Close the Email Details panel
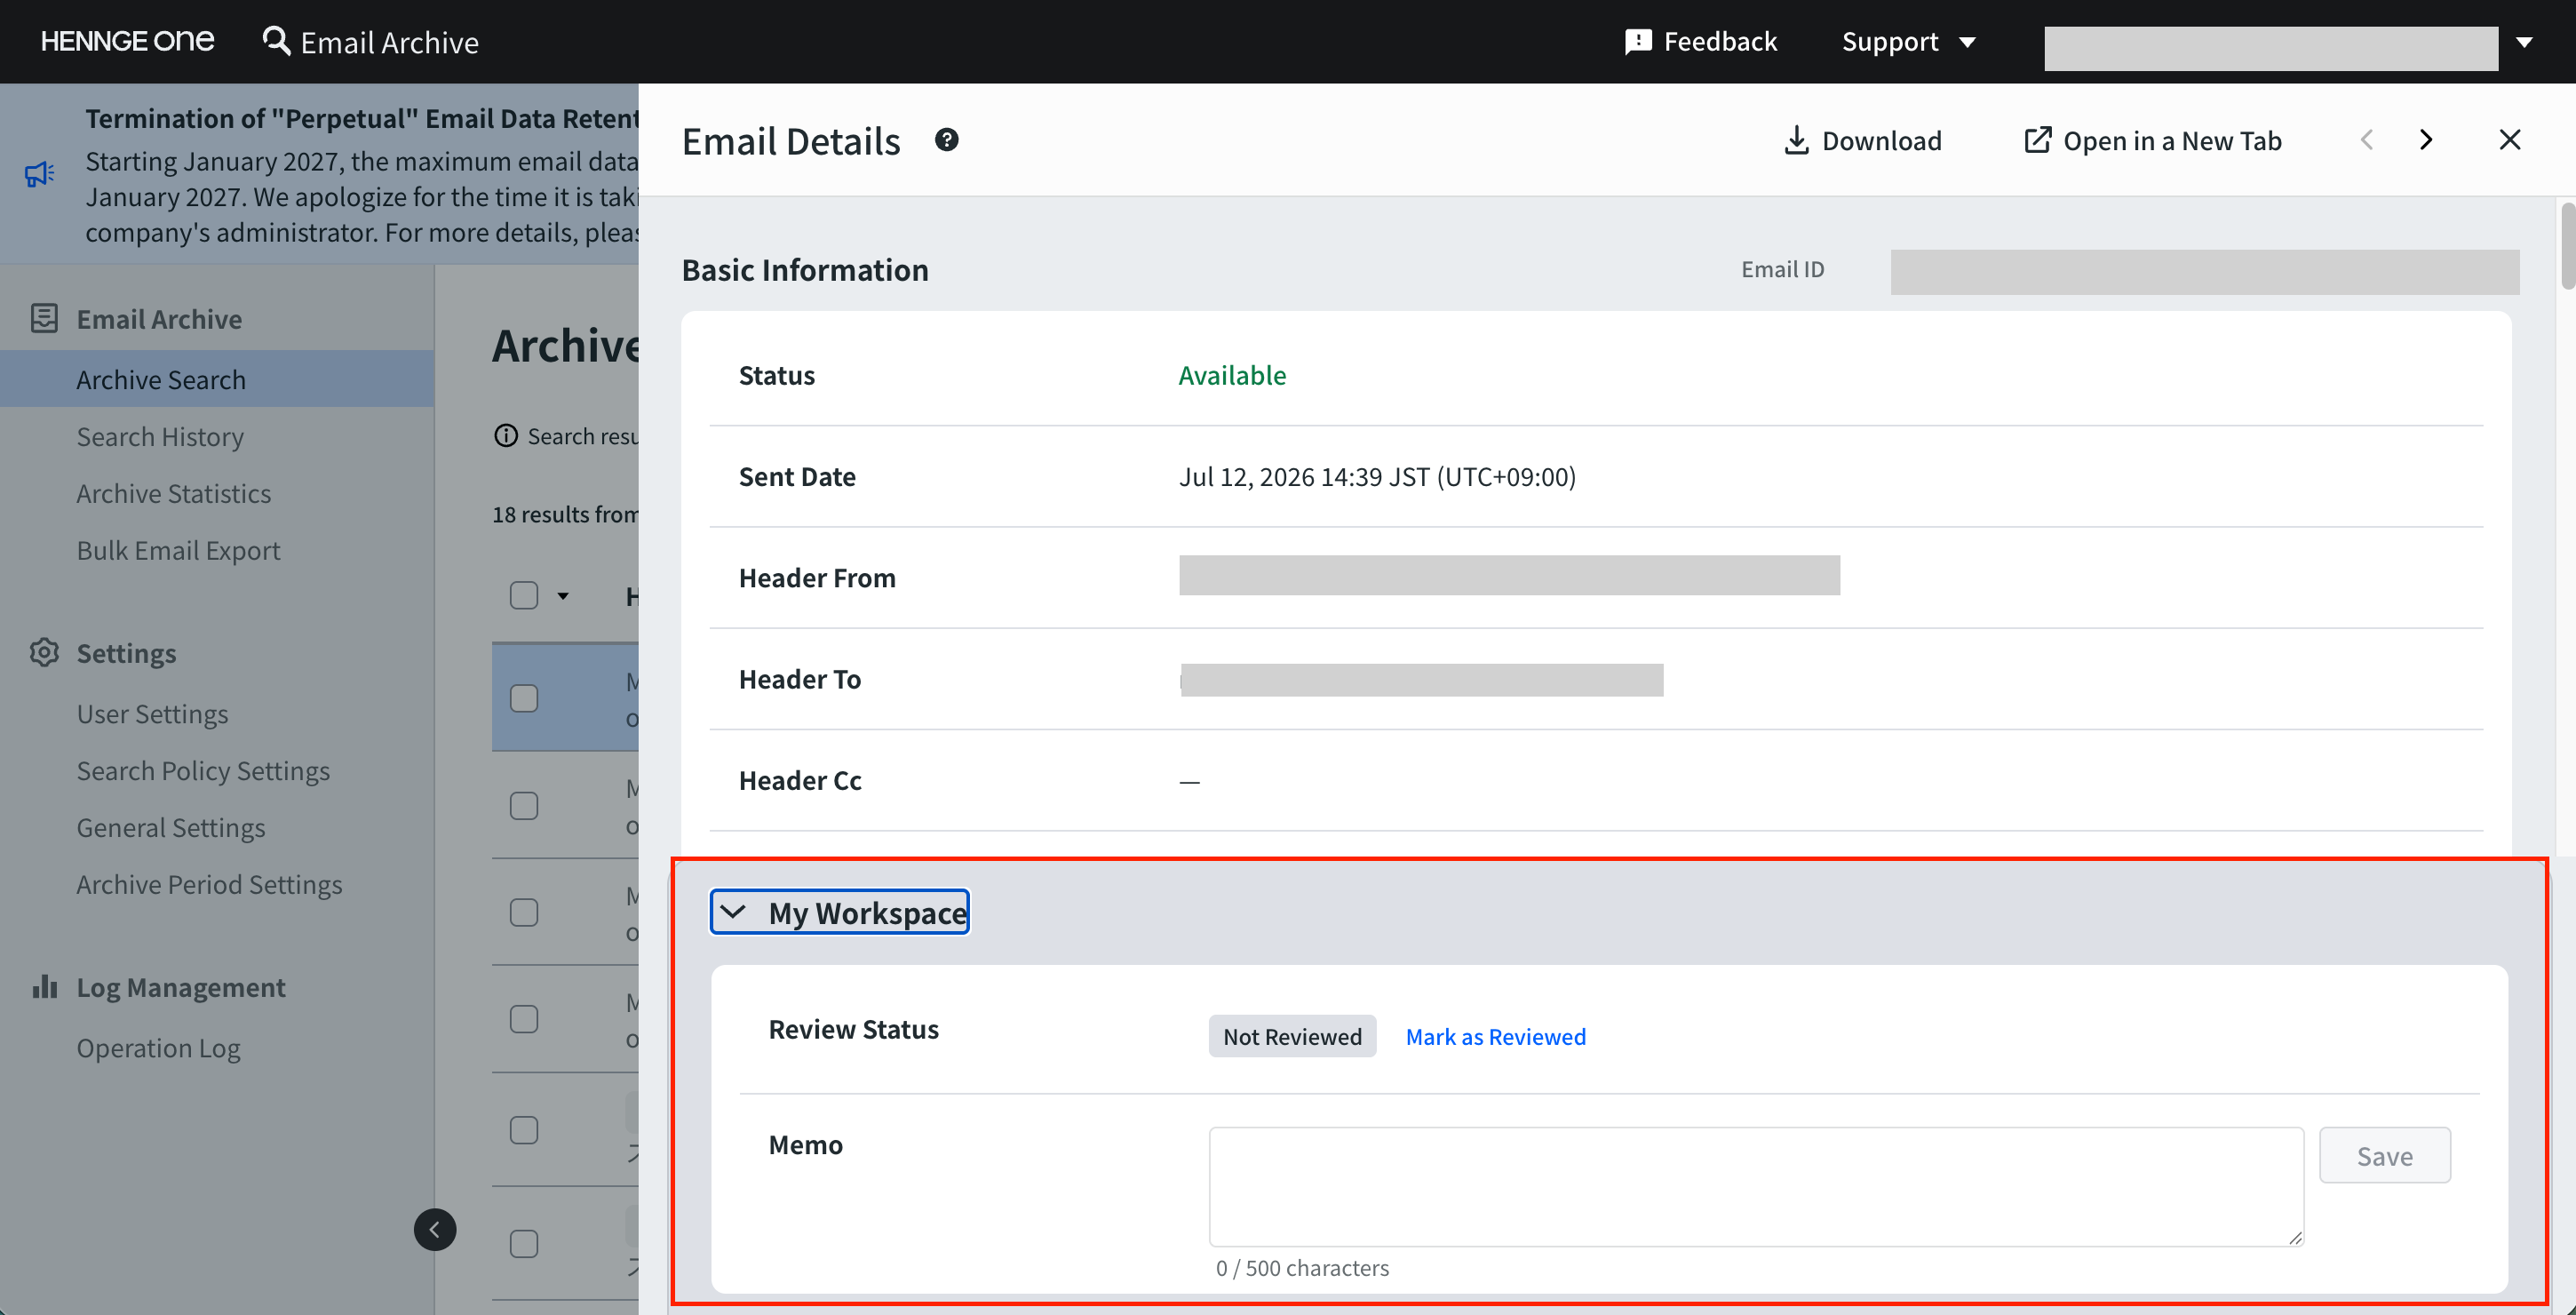Viewport: 2576px width, 1315px height. point(2509,140)
